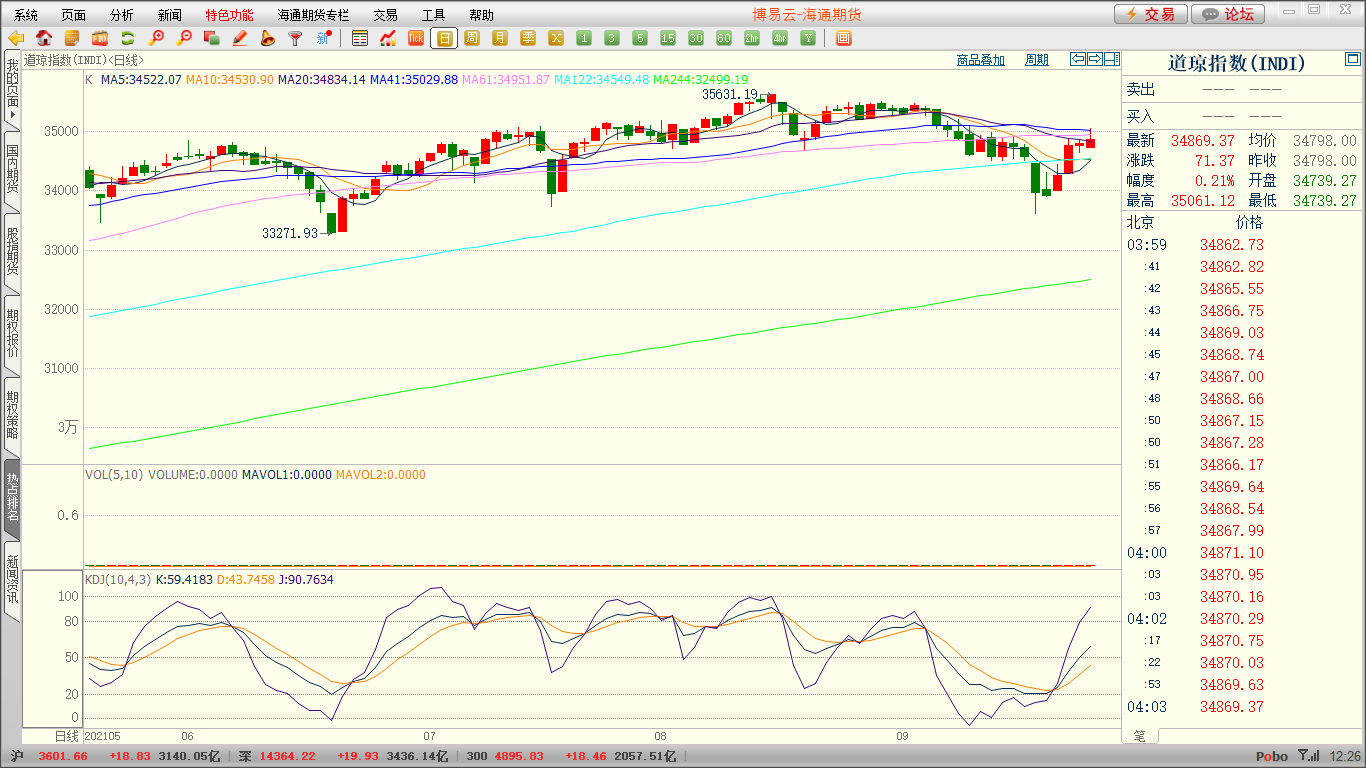Image resolution: width=1366 pixels, height=768 pixels.
Task: Click the back arrow toolbar icon
Action: pyautogui.click(x=16, y=38)
